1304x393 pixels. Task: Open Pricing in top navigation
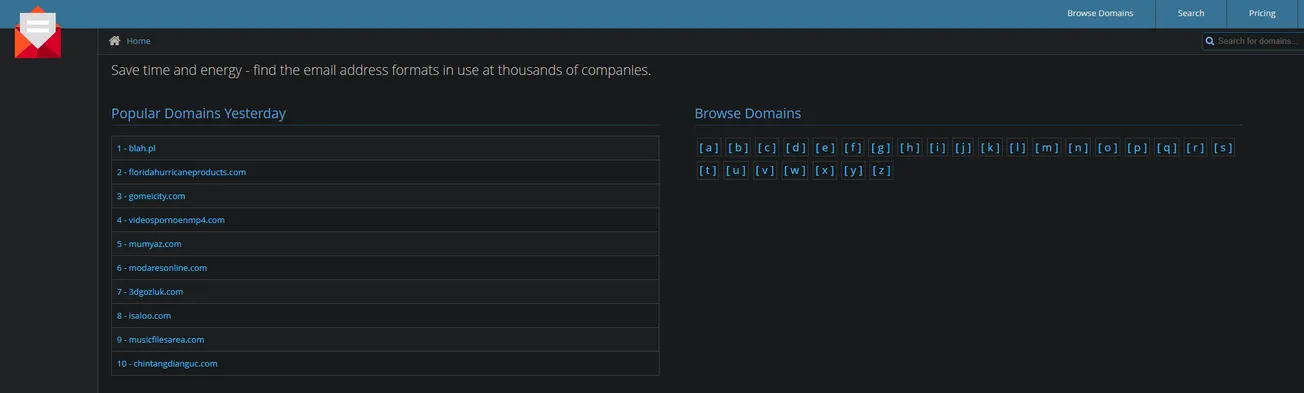click(1262, 13)
